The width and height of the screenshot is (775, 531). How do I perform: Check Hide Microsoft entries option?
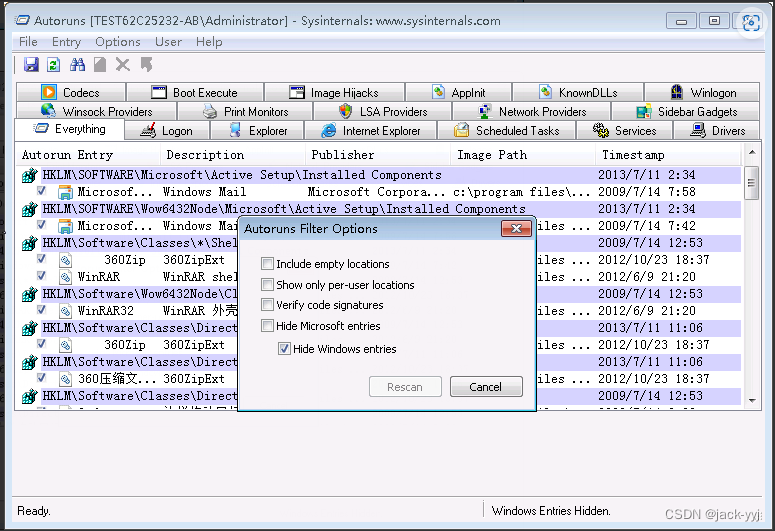click(267, 325)
